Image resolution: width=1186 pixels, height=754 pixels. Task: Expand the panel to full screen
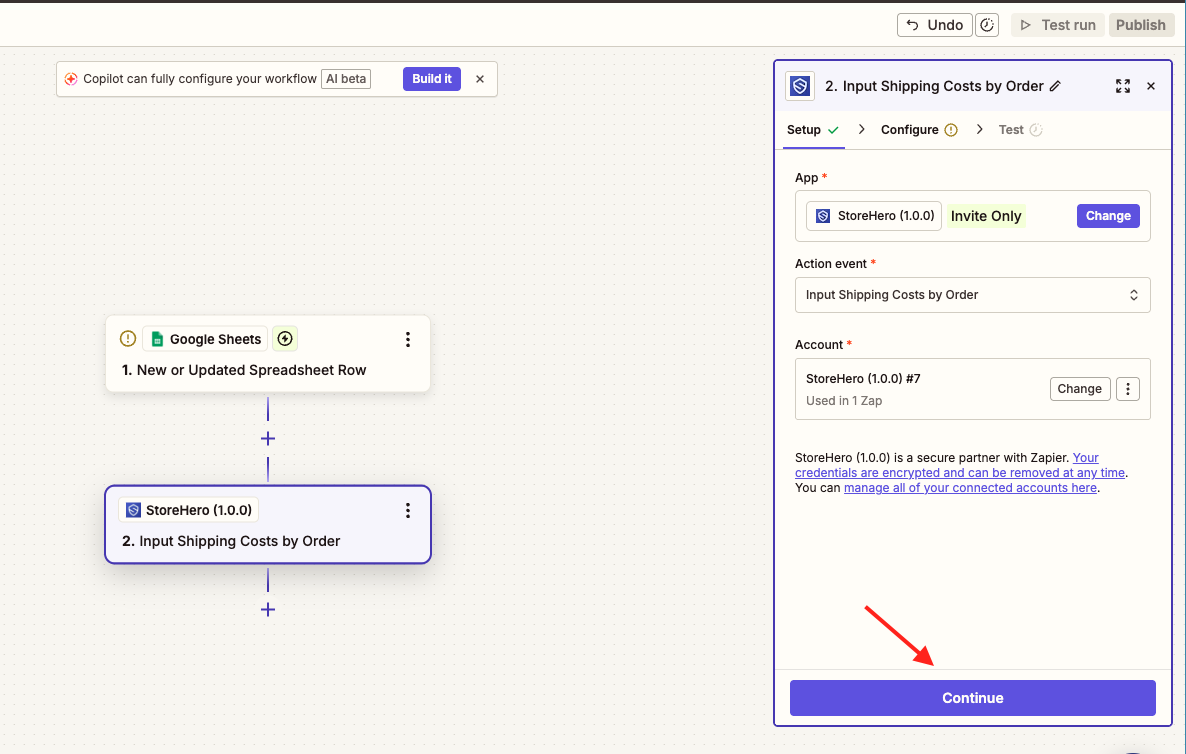(x=1122, y=86)
